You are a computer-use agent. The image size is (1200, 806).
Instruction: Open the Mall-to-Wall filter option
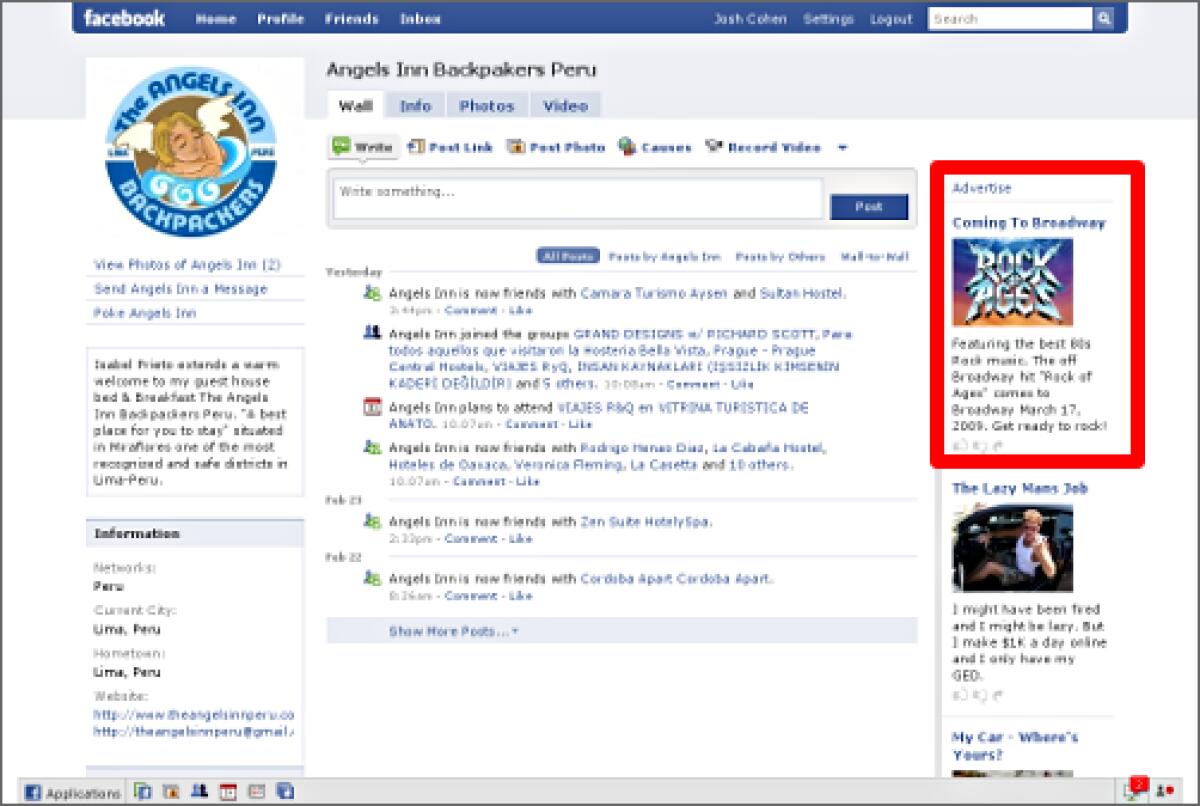coord(872,256)
